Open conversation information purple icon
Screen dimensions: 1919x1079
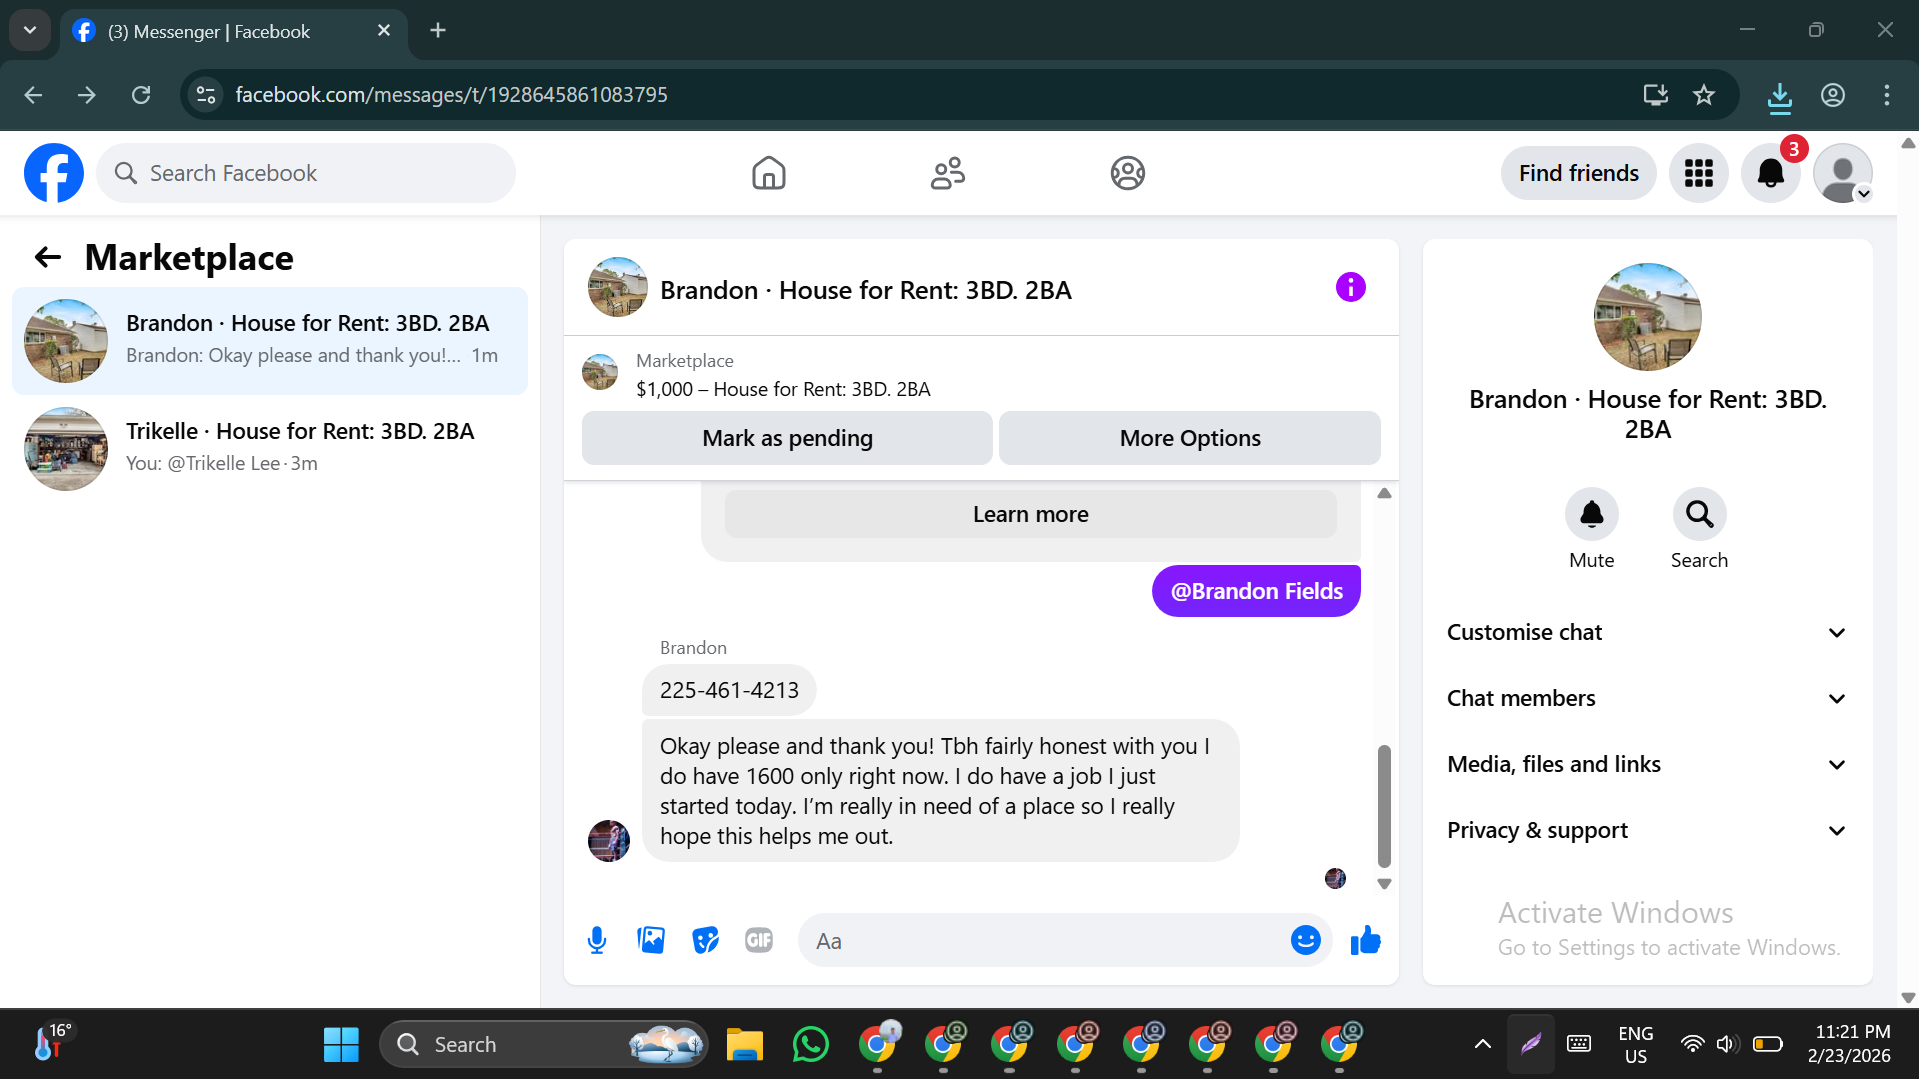(1350, 288)
